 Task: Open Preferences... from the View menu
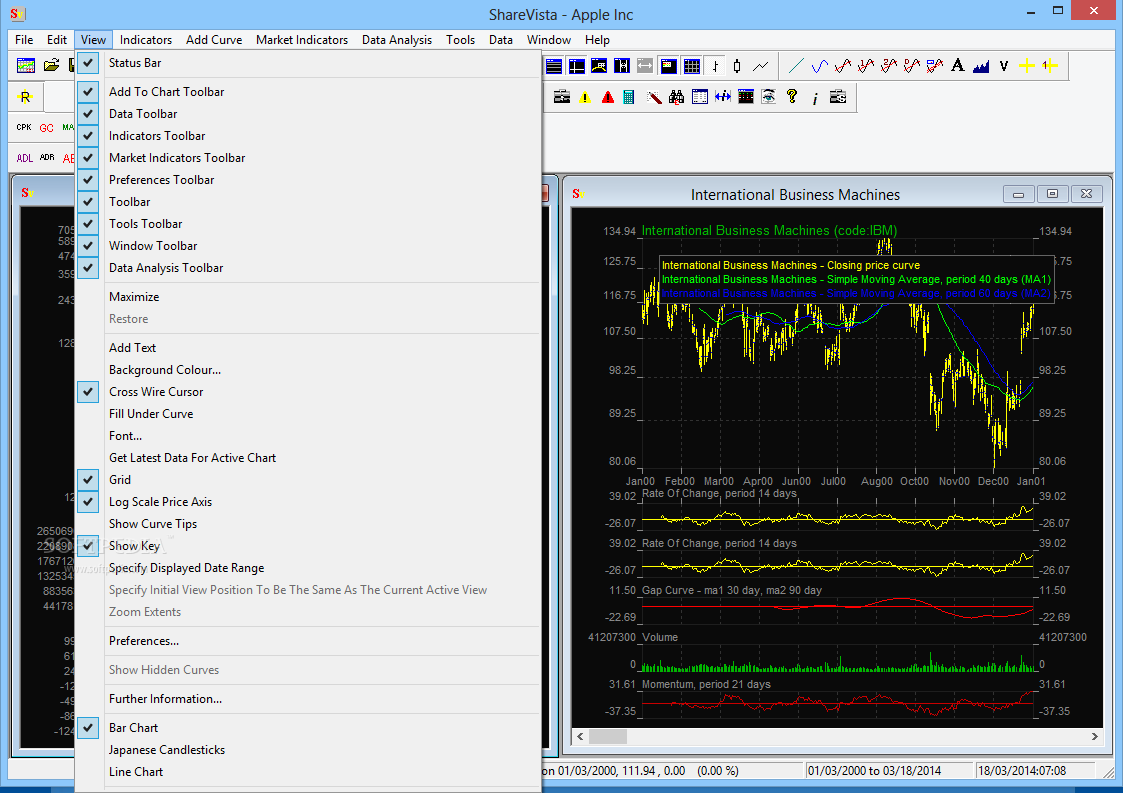(308, 641)
